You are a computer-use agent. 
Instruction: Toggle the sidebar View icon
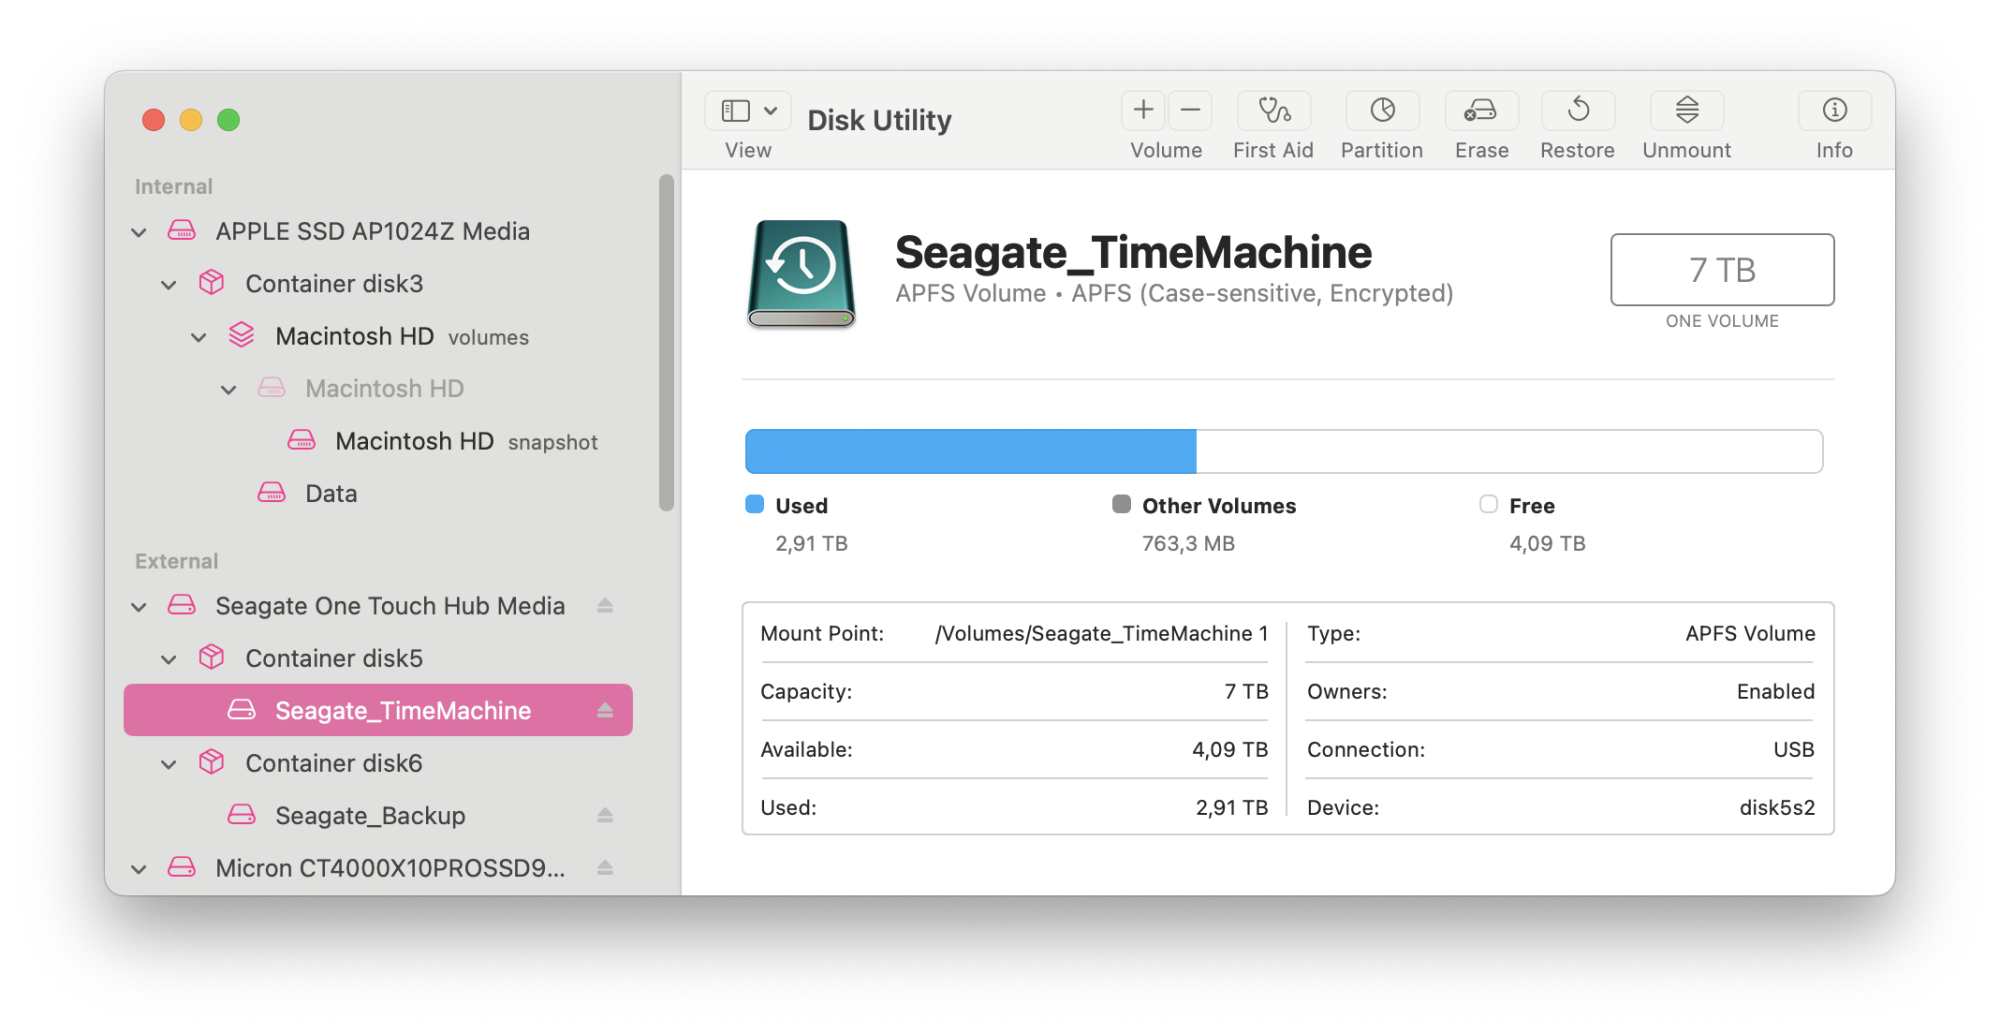(x=736, y=110)
